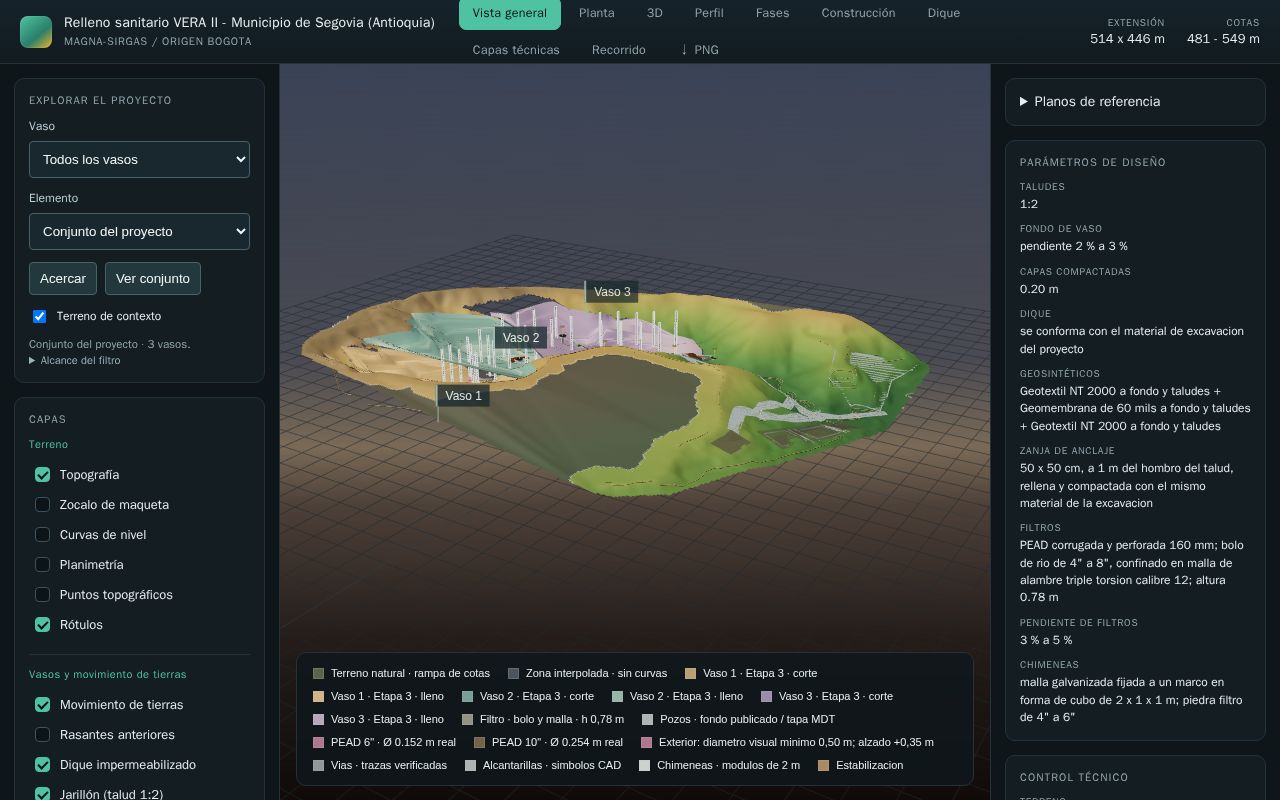The height and width of the screenshot is (800, 1280).
Task: Uncheck the Topografía layer
Action: pos(43,475)
